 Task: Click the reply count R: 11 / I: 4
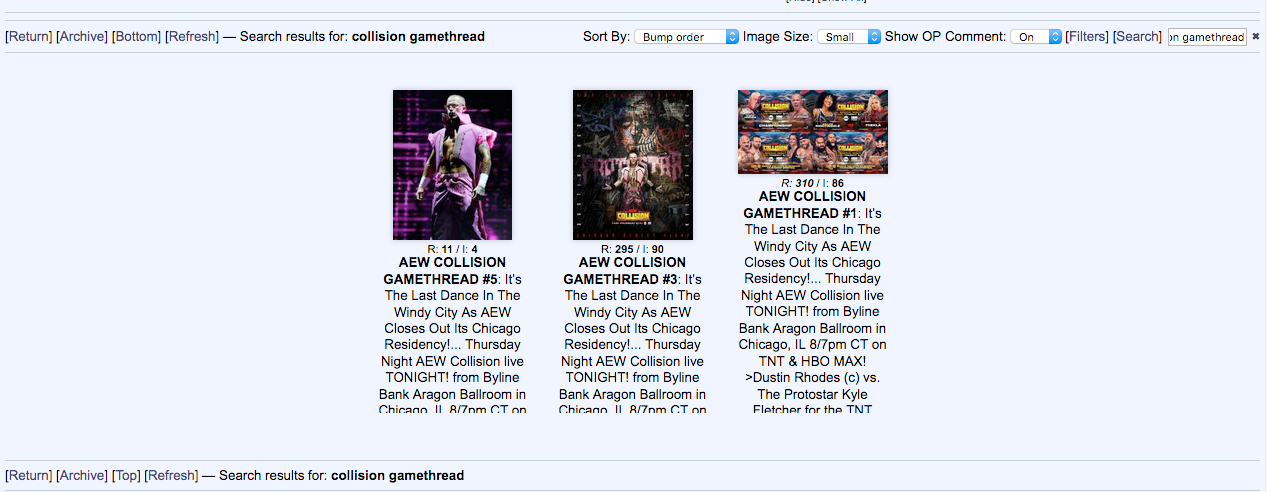[x=452, y=249]
